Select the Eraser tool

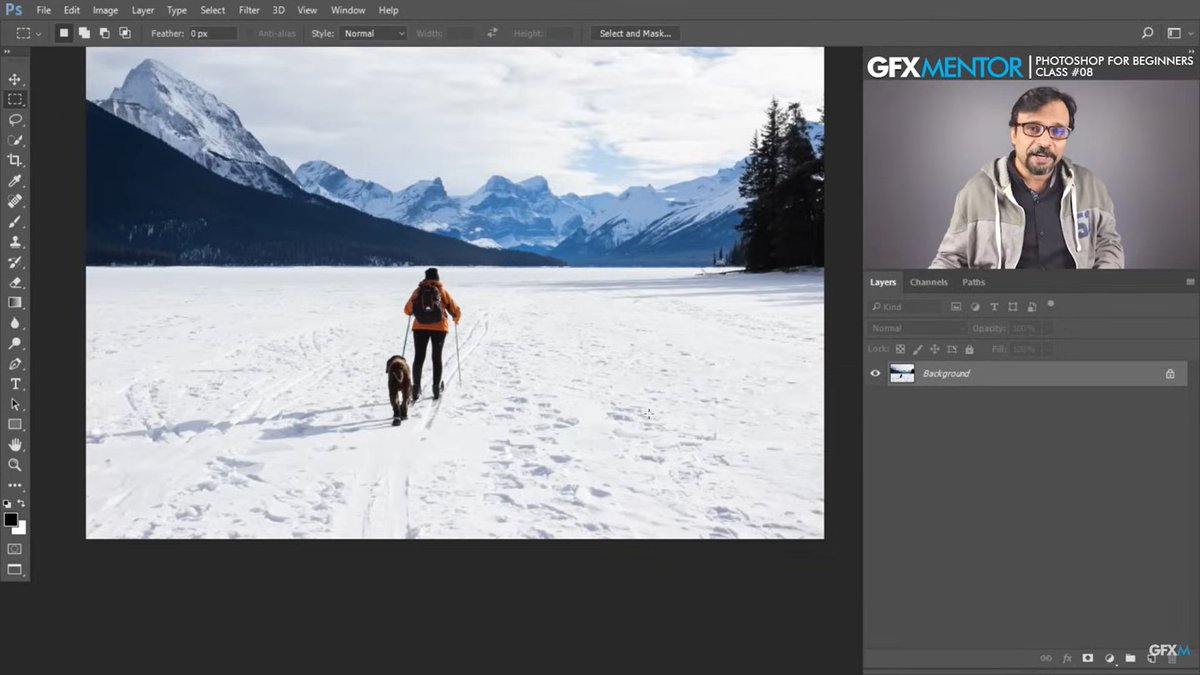(x=15, y=282)
